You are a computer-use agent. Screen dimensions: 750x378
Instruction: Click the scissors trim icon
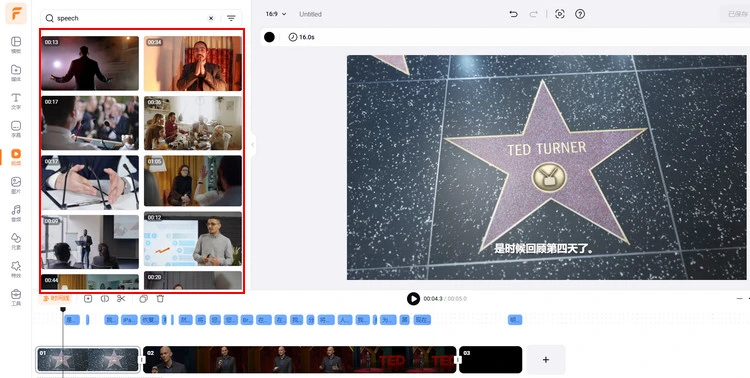coord(121,299)
